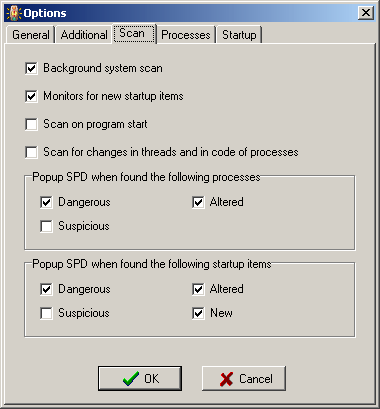Check Suspicious under processes popup group

pos(46,226)
